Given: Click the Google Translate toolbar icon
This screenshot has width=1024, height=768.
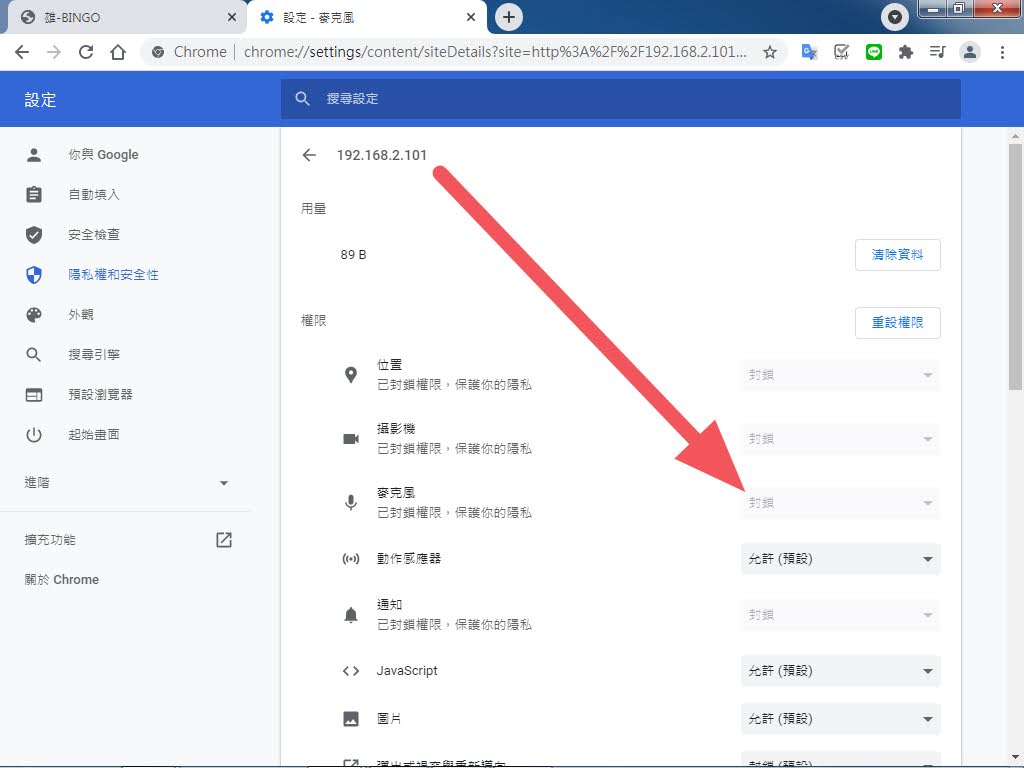Looking at the screenshot, I should click(x=809, y=51).
